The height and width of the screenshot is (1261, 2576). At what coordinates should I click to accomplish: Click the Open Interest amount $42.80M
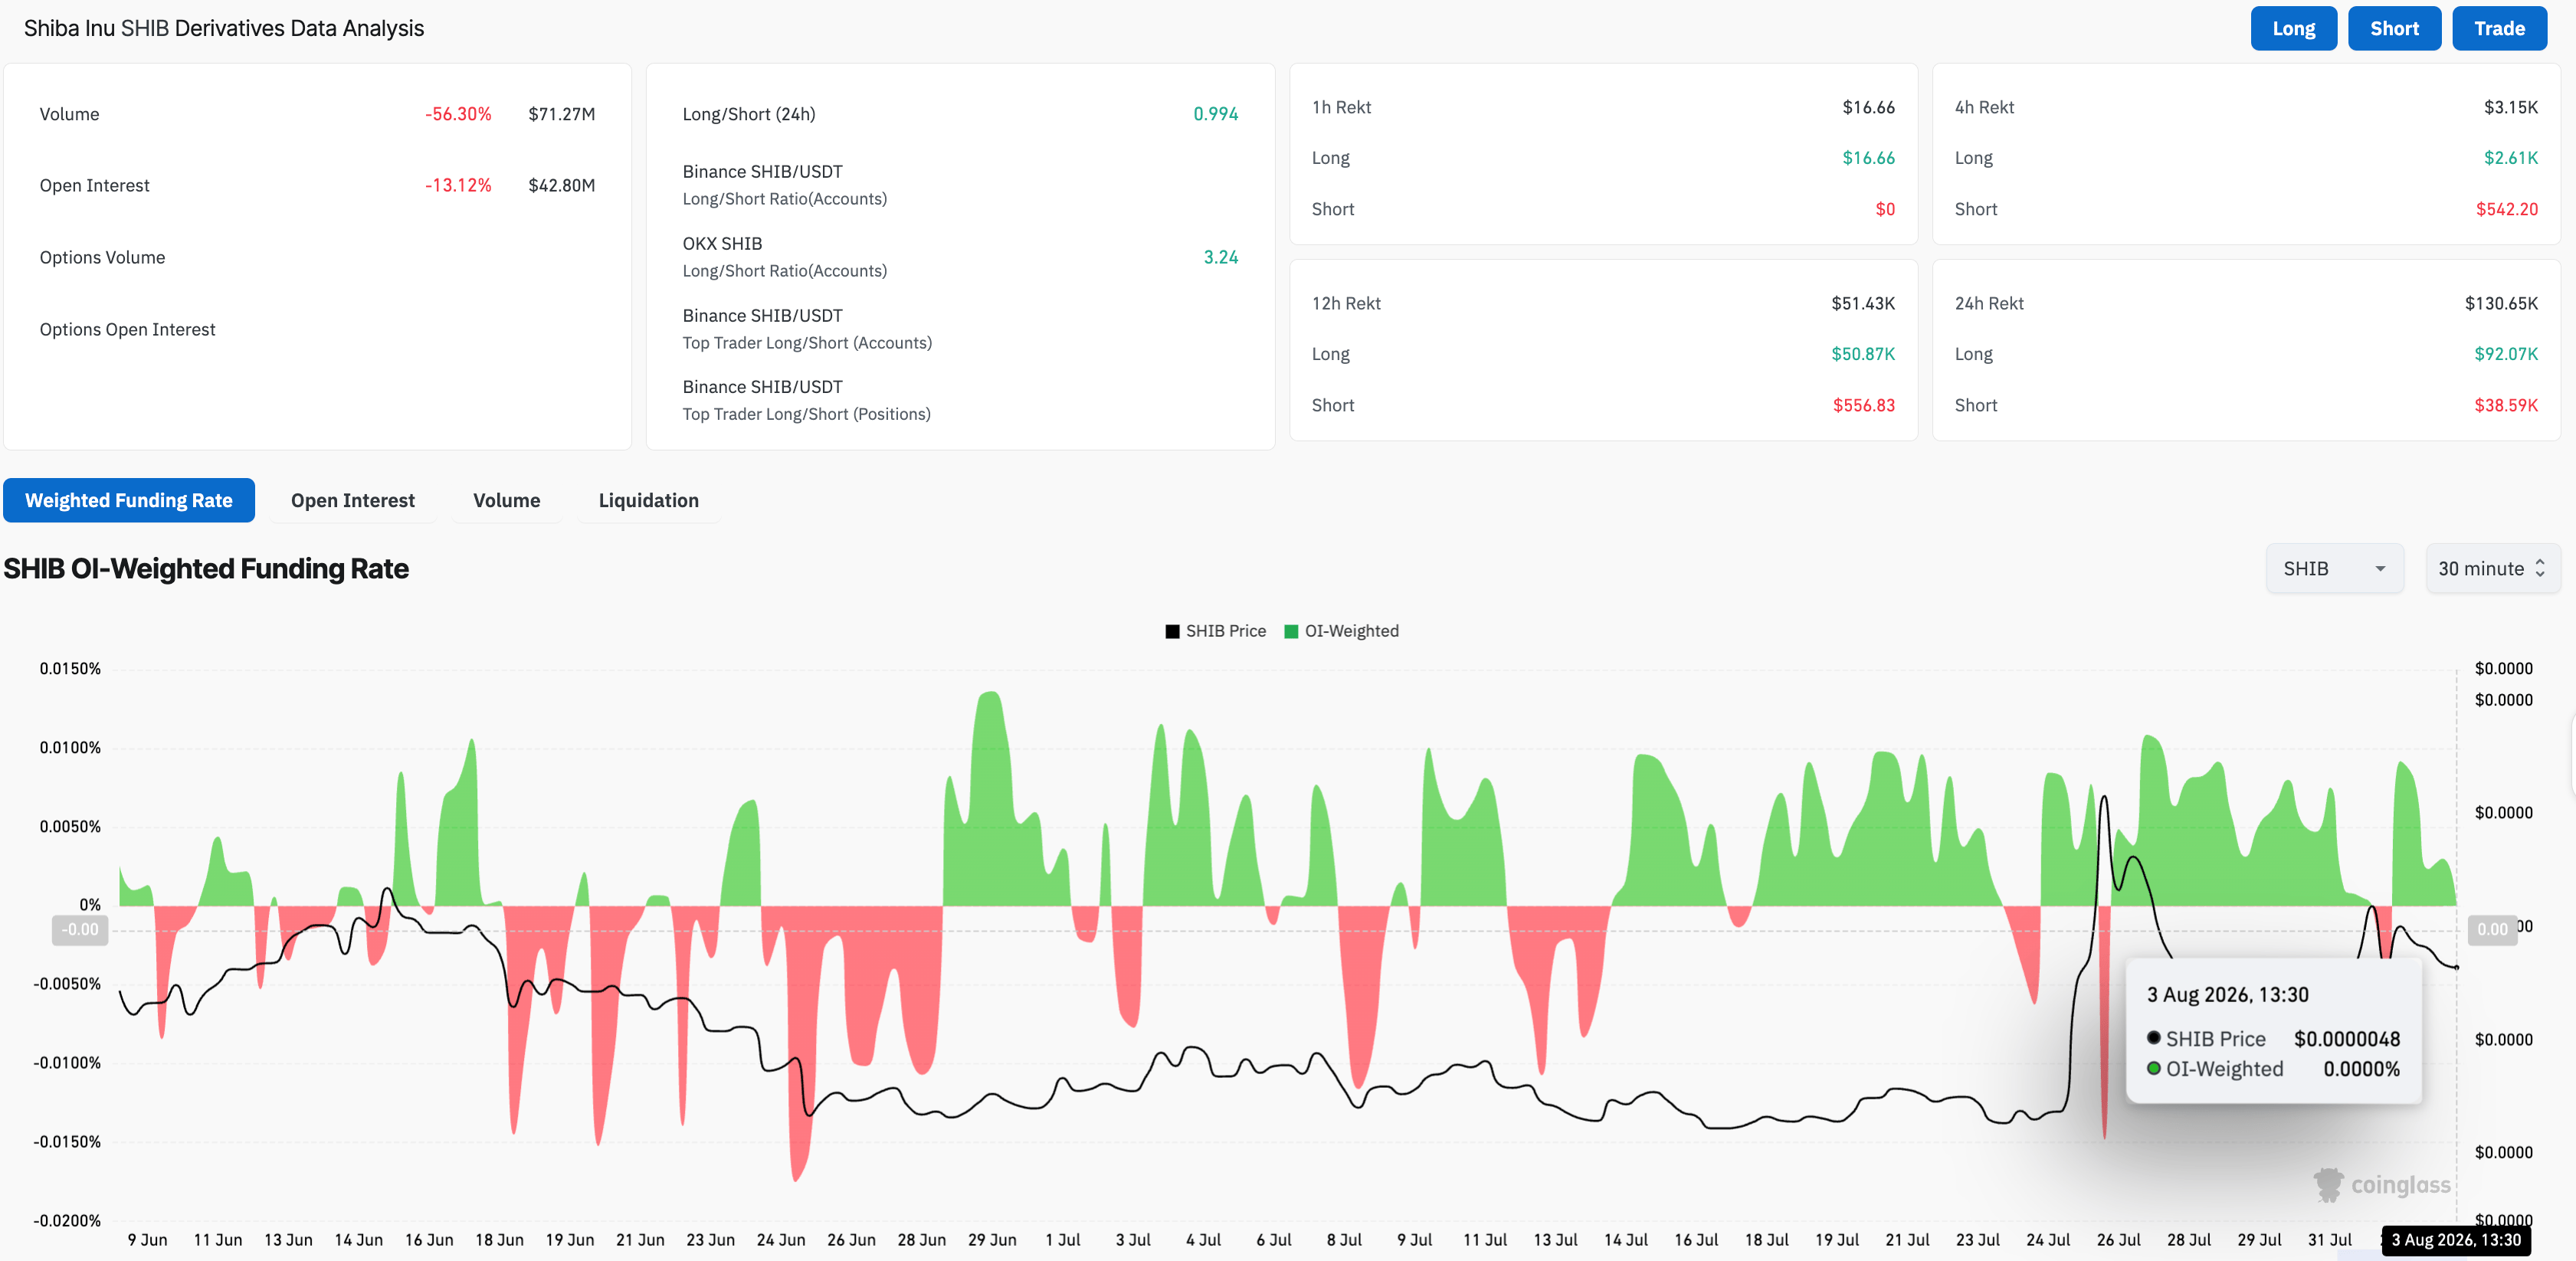pyautogui.click(x=562, y=185)
